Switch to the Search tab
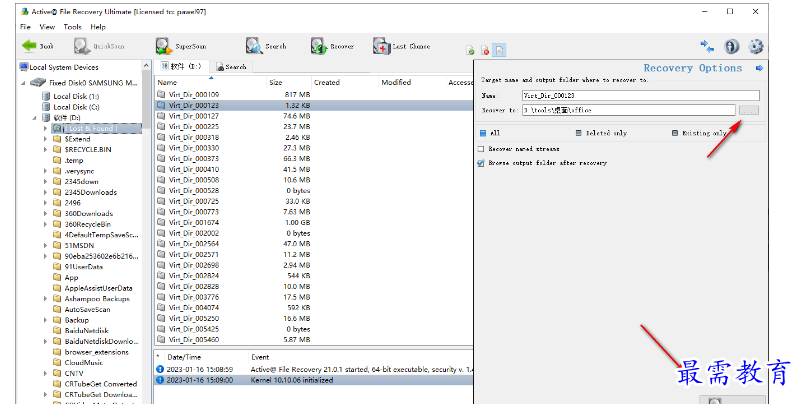Screen dimensions: 799x404 [231, 67]
